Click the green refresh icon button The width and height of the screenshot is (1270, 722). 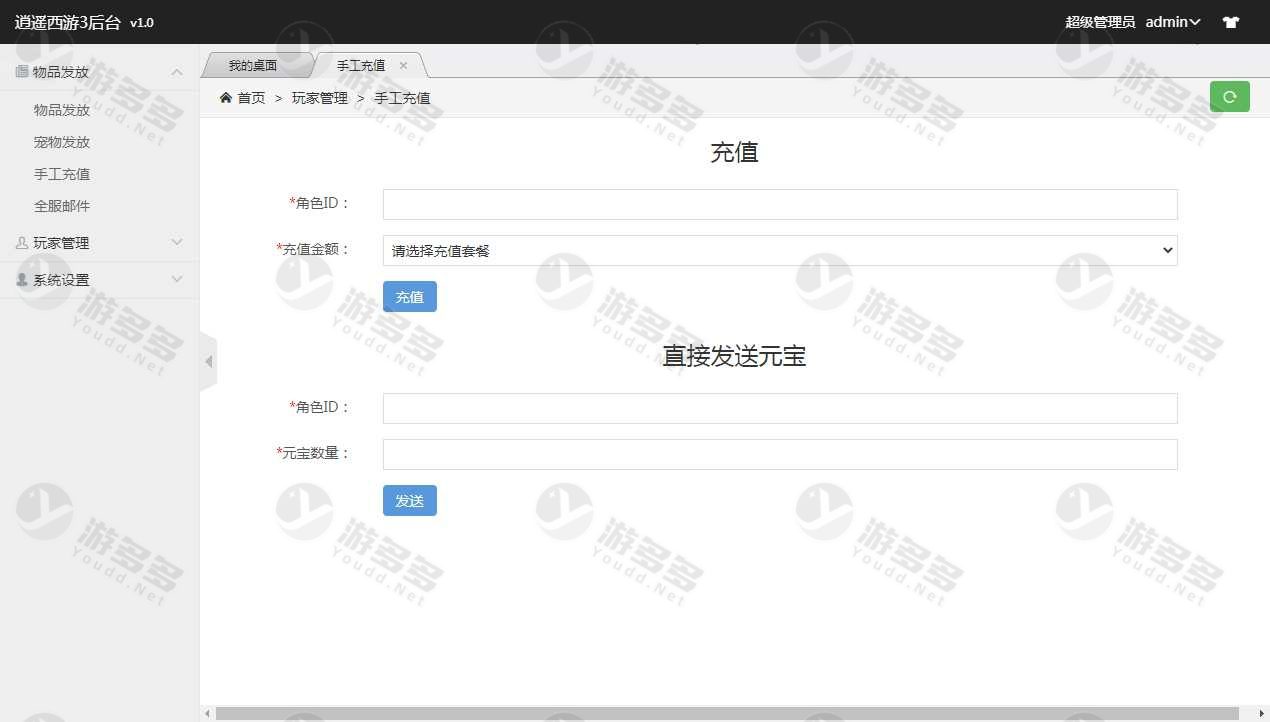(1229, 97)
